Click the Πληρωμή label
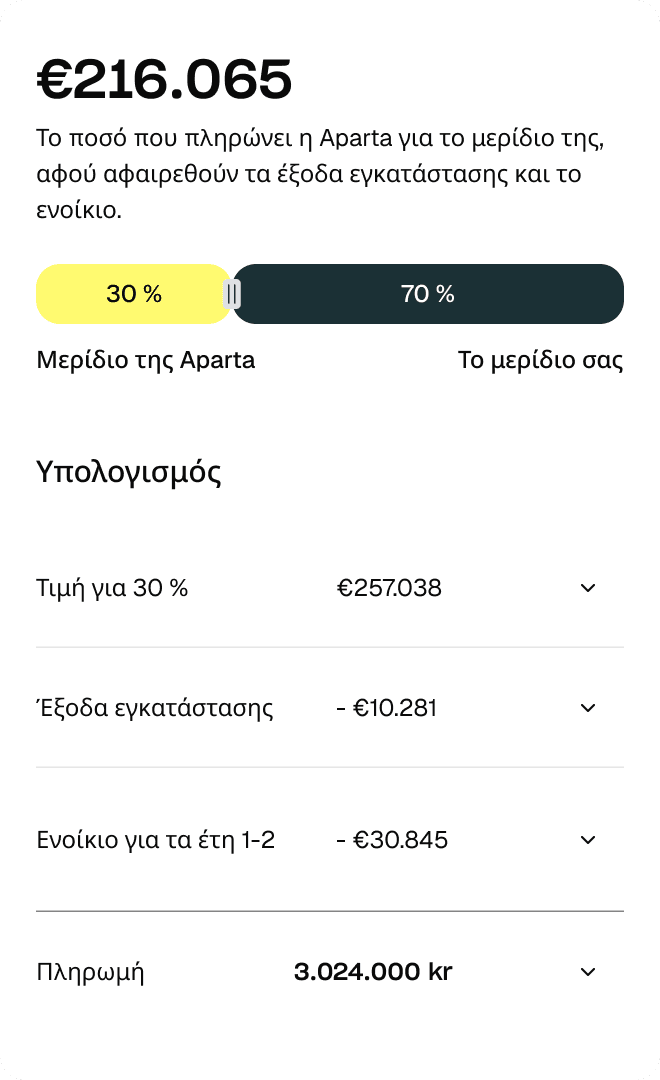Image resolution: width=660 pixels, height=1080 pixels. click(x=90, y=972)
